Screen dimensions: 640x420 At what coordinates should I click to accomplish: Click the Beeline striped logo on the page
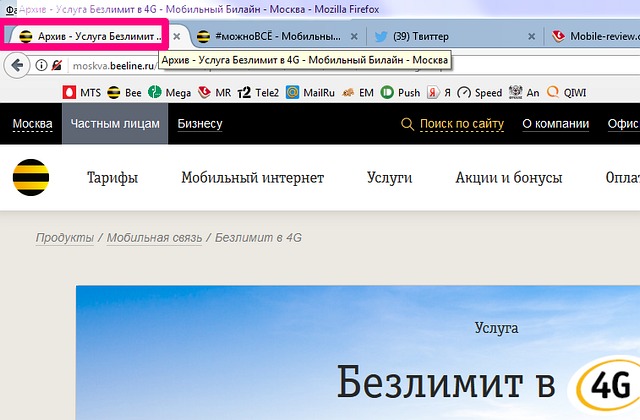point(31,177)
